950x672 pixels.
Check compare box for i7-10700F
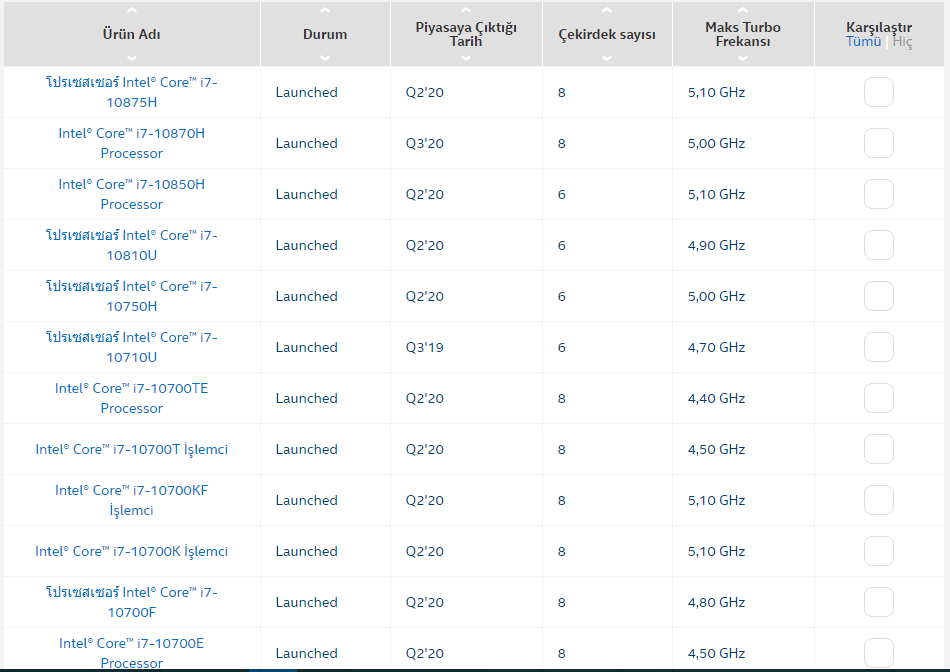tap(879, 602)
